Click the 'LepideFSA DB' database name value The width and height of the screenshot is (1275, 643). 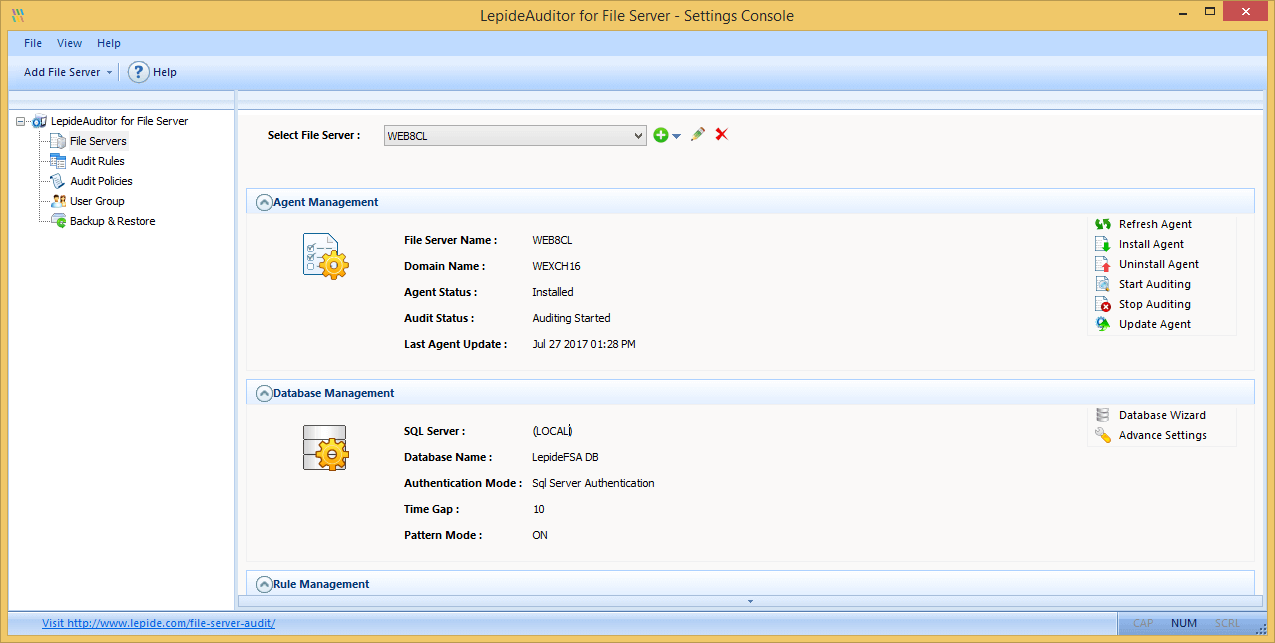(565, 457)
